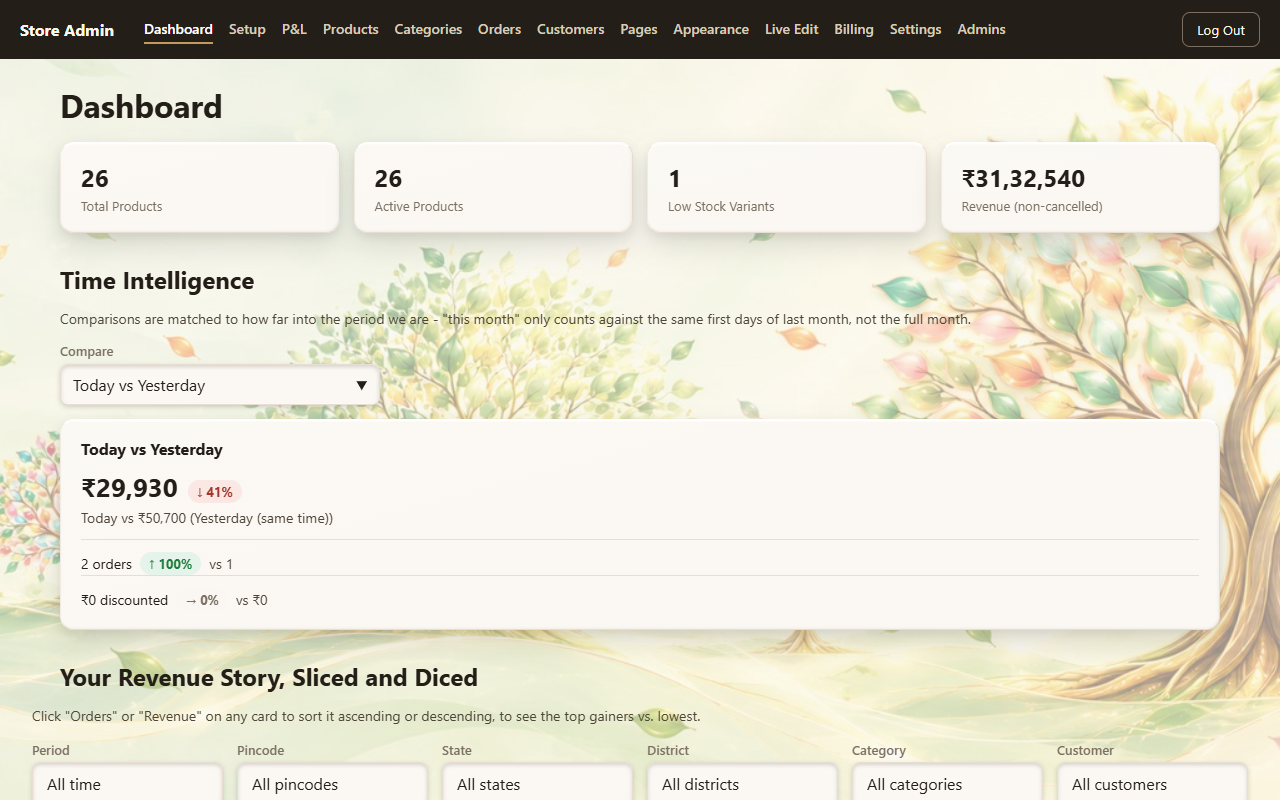
Task: Open the Period filter (All time)
Action: pyautogui.click(x=127, y=783)
